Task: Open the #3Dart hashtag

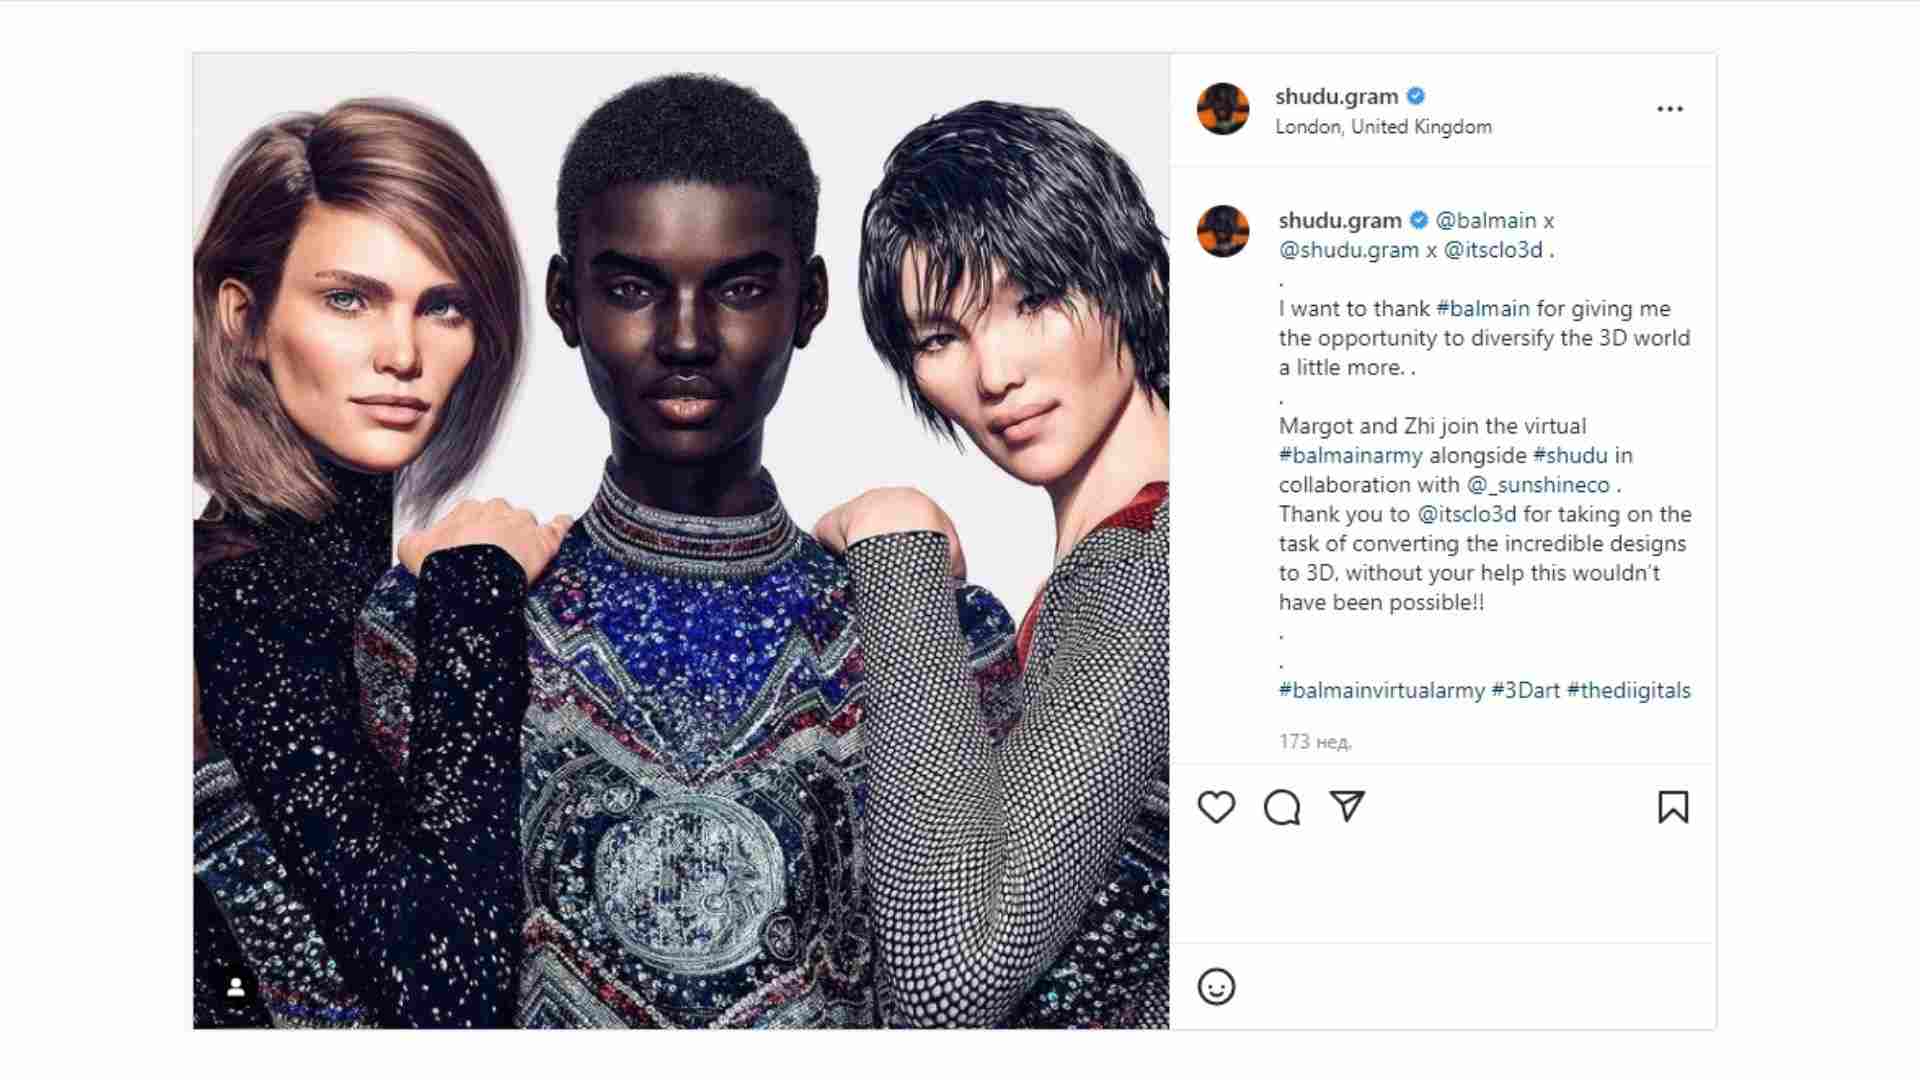Action: click(x=1525, y=691)
